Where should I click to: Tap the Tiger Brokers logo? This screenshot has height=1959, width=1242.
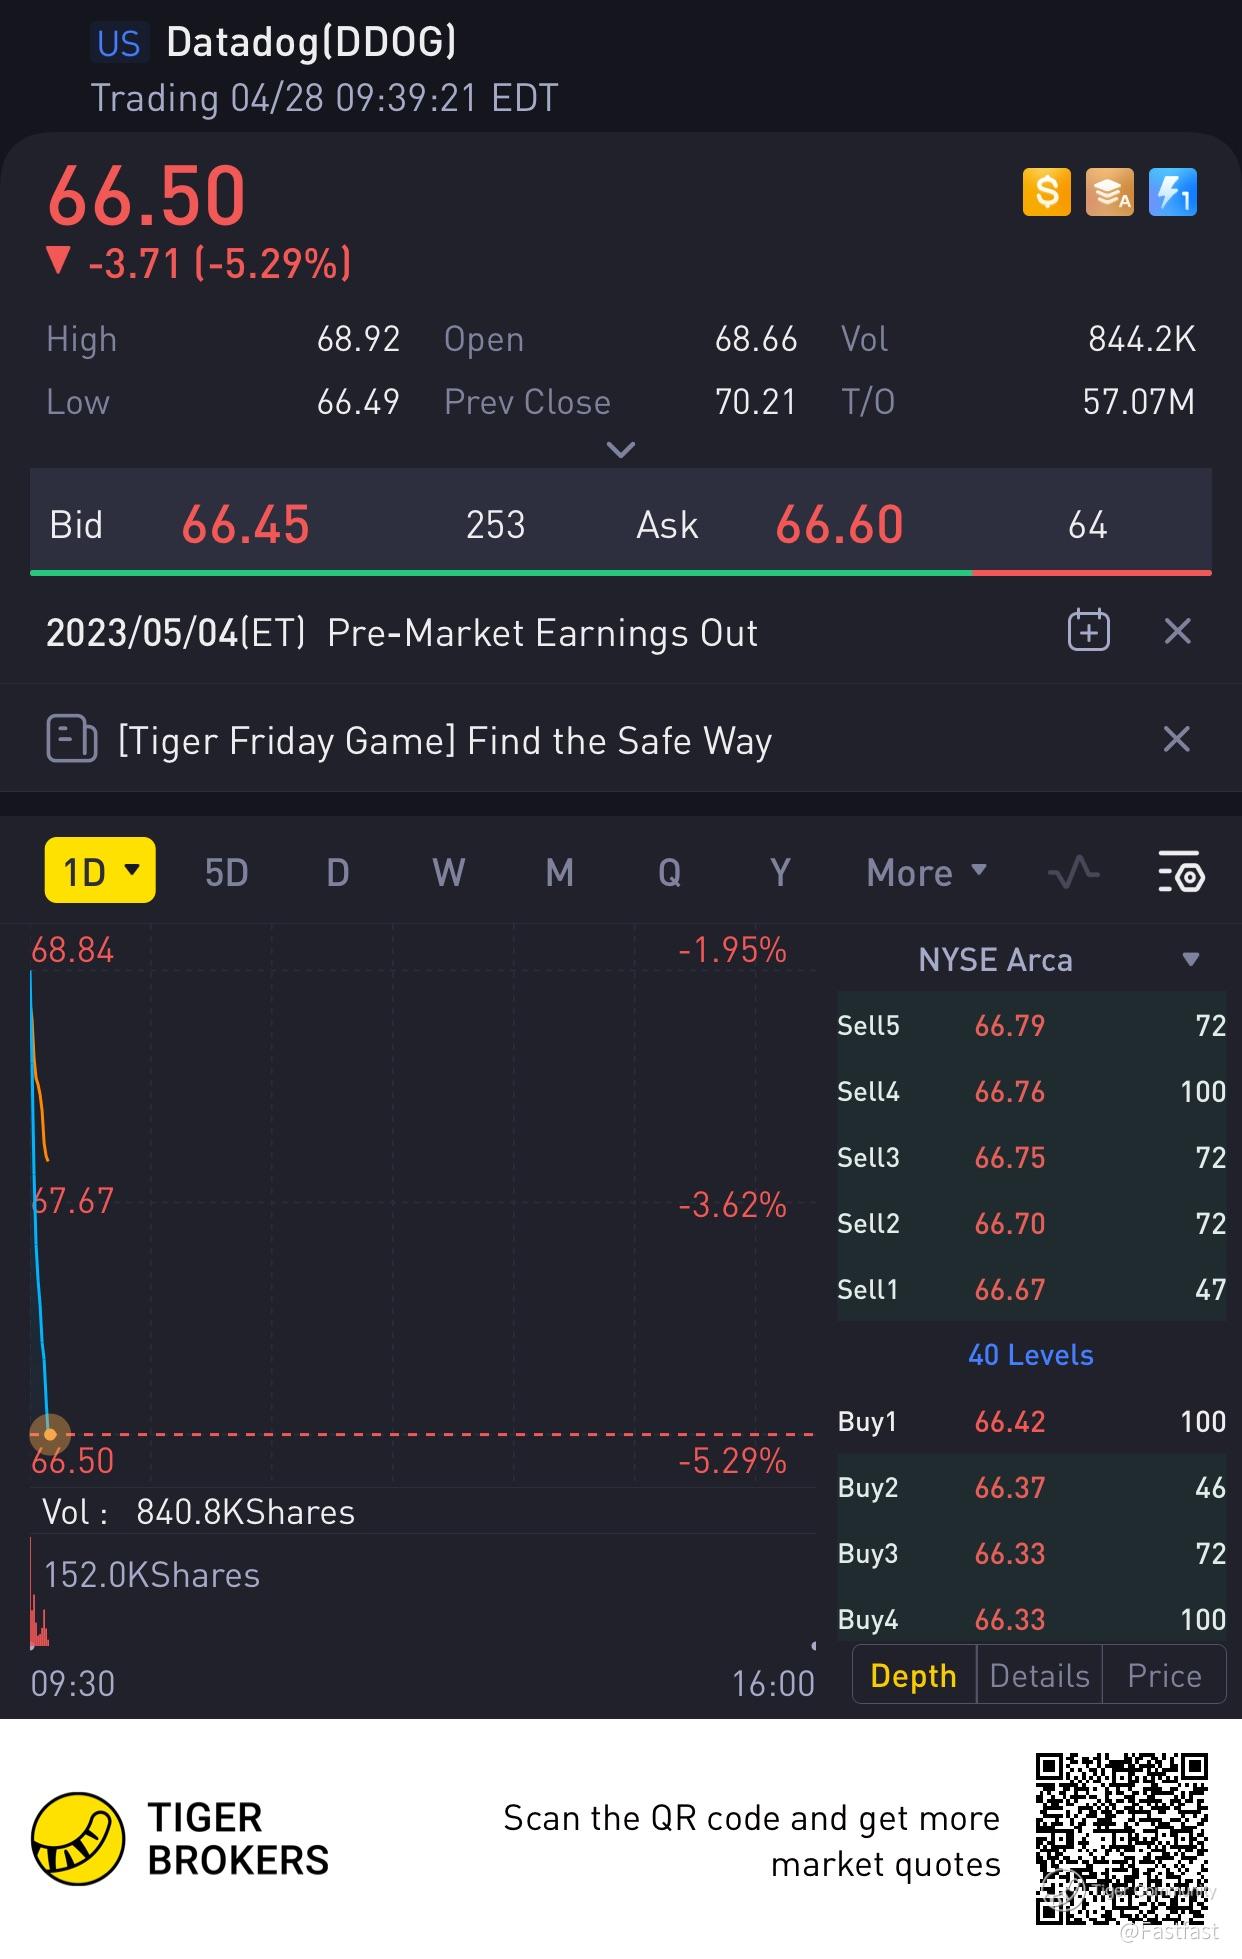pyautogui.click(x=180, y=1838)
